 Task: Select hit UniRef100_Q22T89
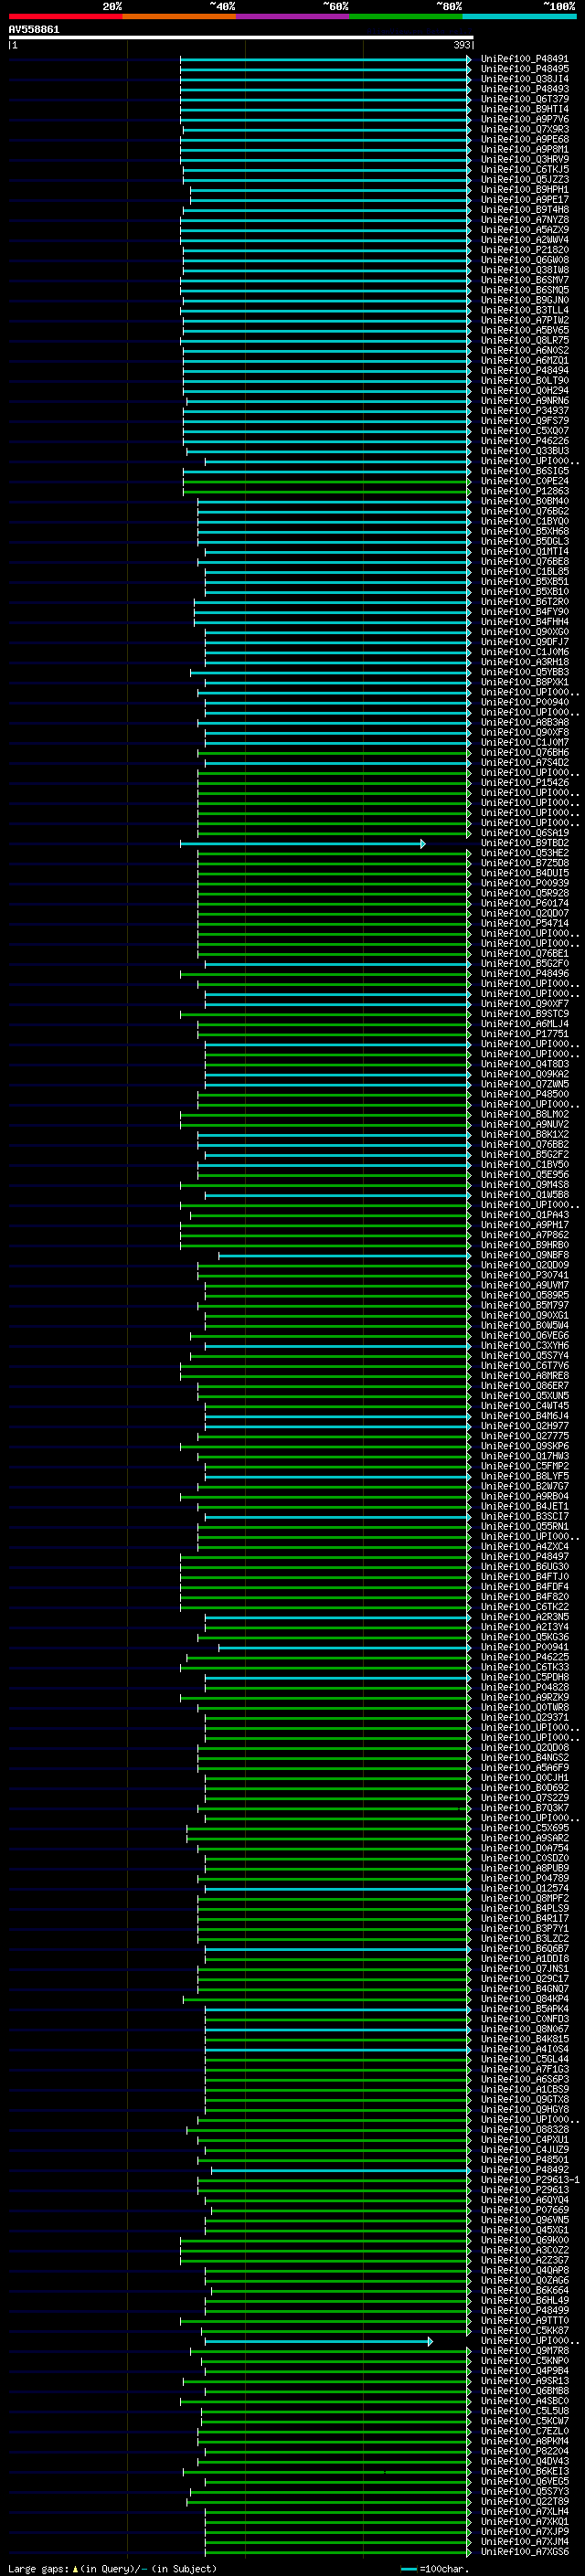click(x=524, y=2501)
